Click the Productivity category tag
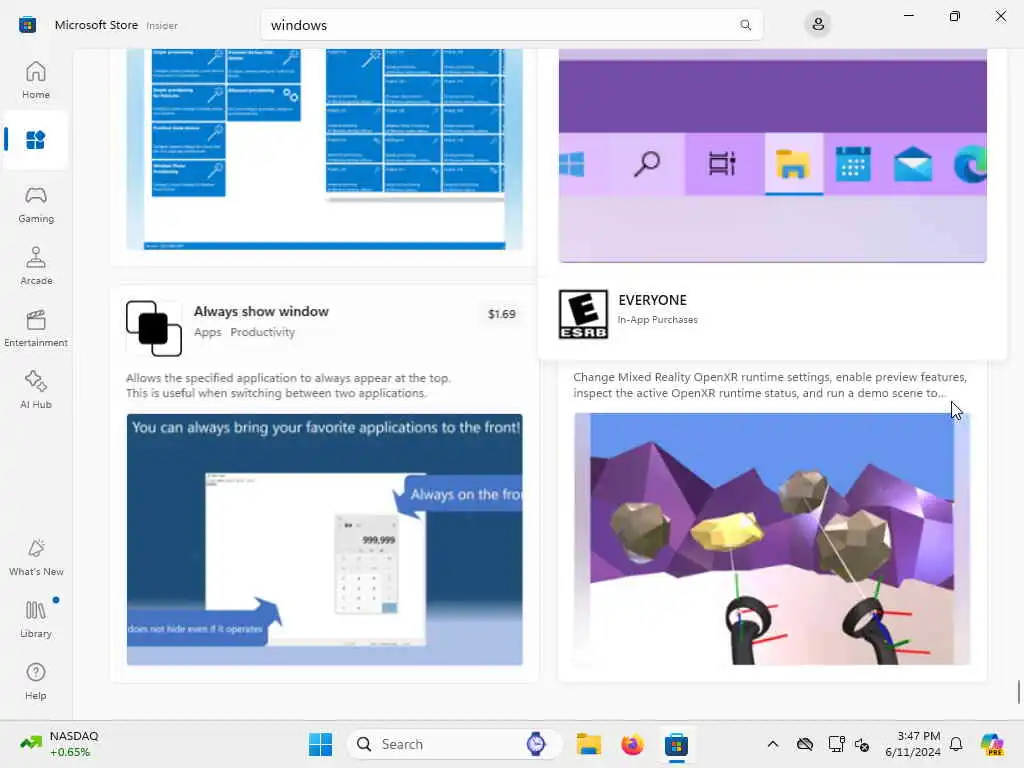The height and width of the screenshot is (768, 1024). point(263,332)
